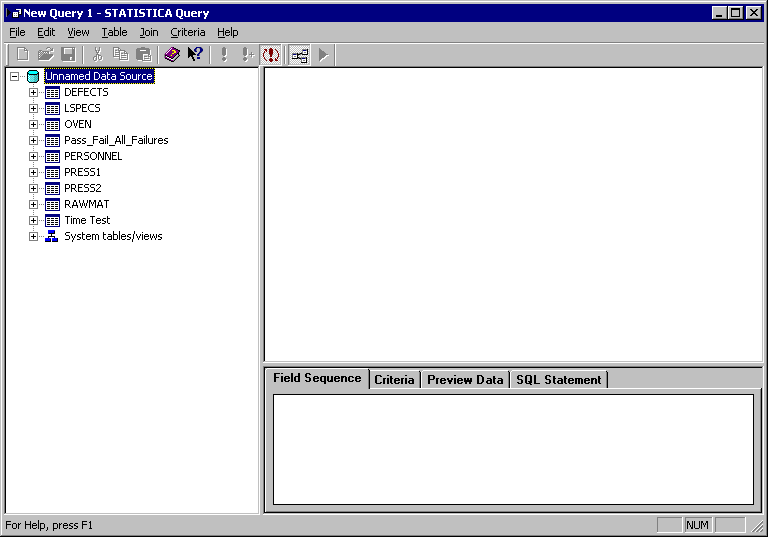Click the Open file toolbar icon

[46, 54]
